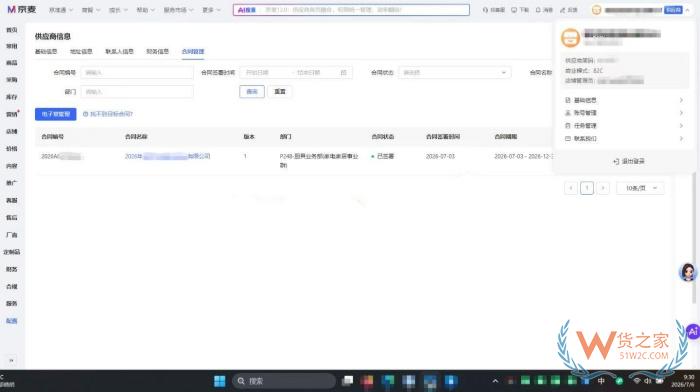The image size is (700, 392).
Task: Go to next page arrow in pagination
Action: coord(603,188)
